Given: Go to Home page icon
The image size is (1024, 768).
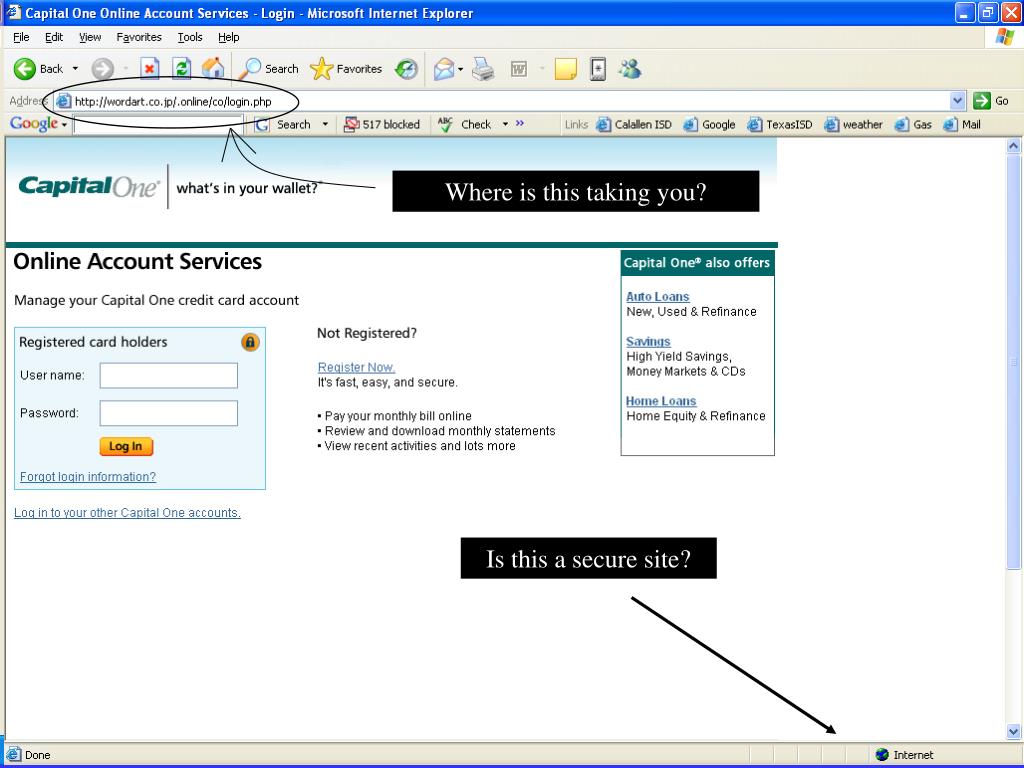Looking at the screenshot, I should tap(213, 69).
